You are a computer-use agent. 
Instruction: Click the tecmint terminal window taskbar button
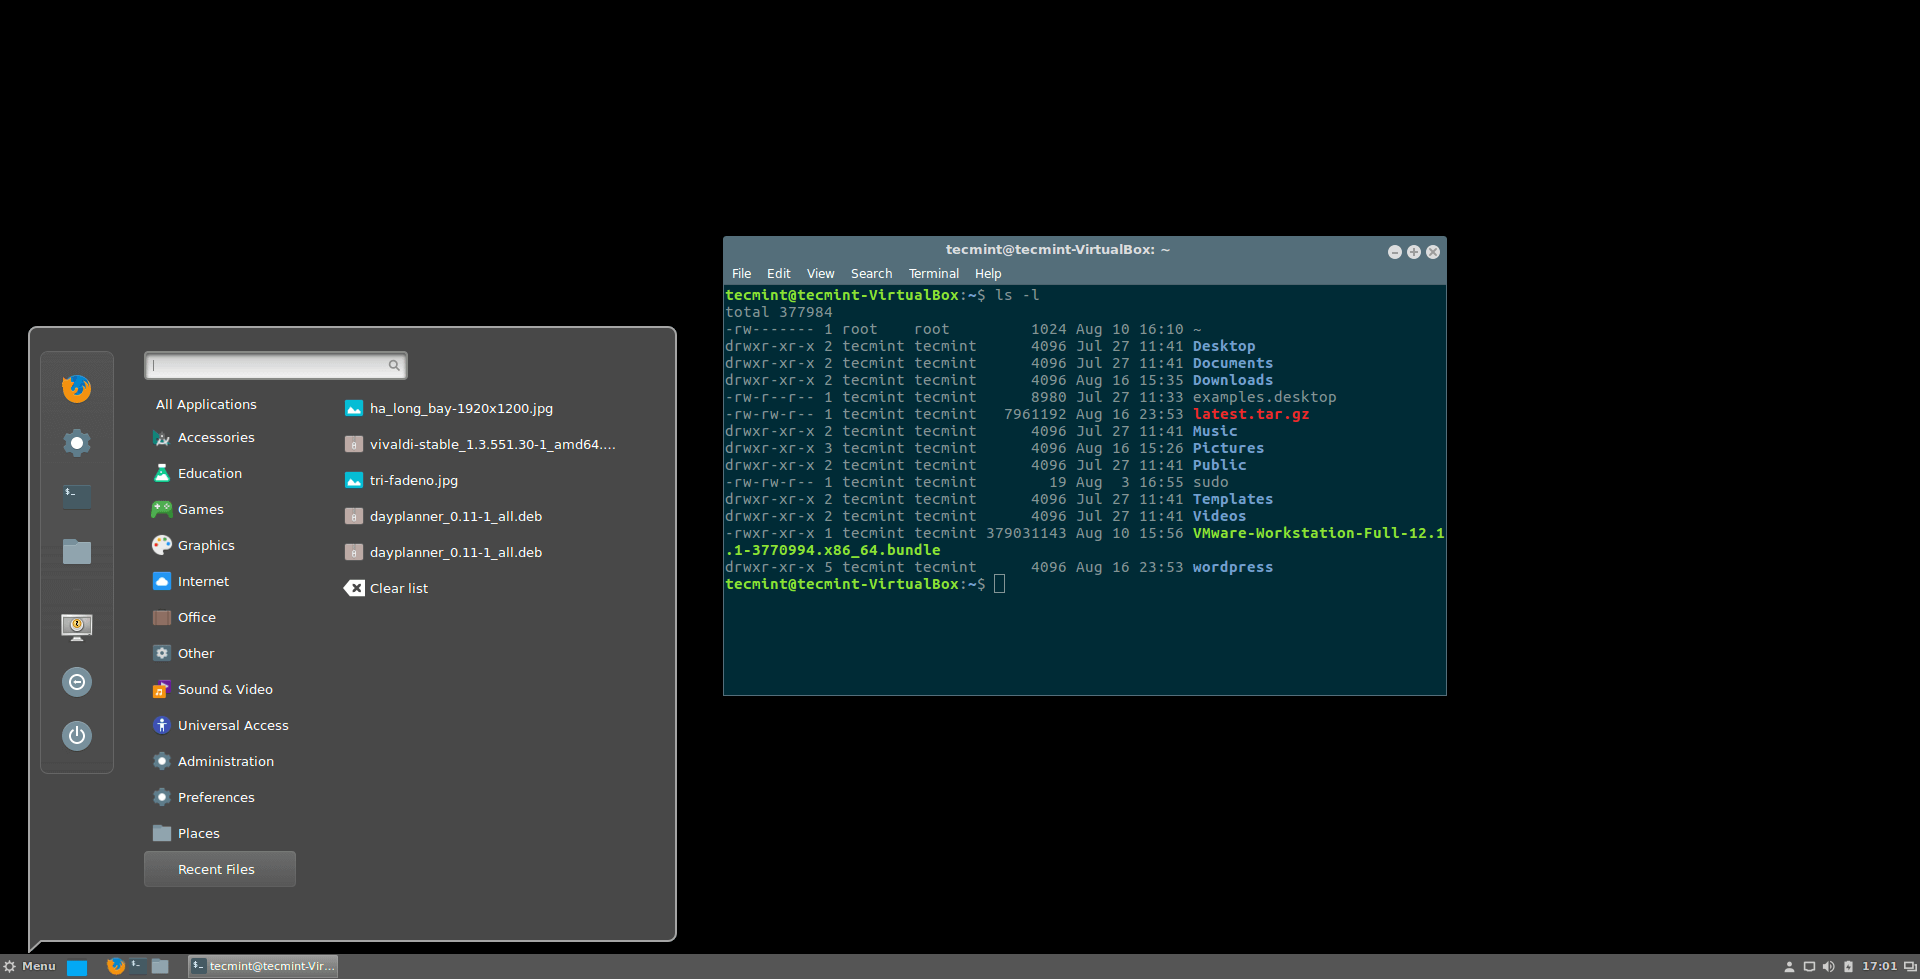click(263, 966)
